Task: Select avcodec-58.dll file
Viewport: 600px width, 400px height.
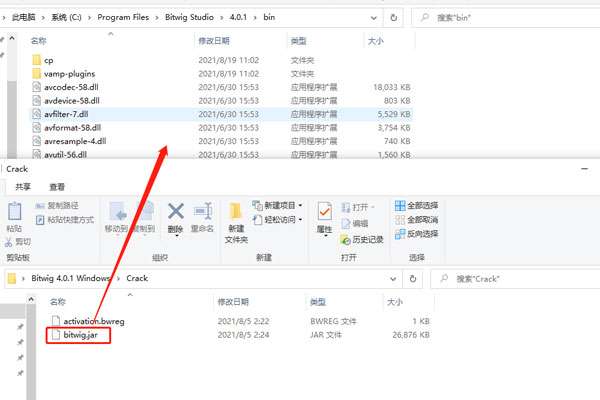Action: 71,87
